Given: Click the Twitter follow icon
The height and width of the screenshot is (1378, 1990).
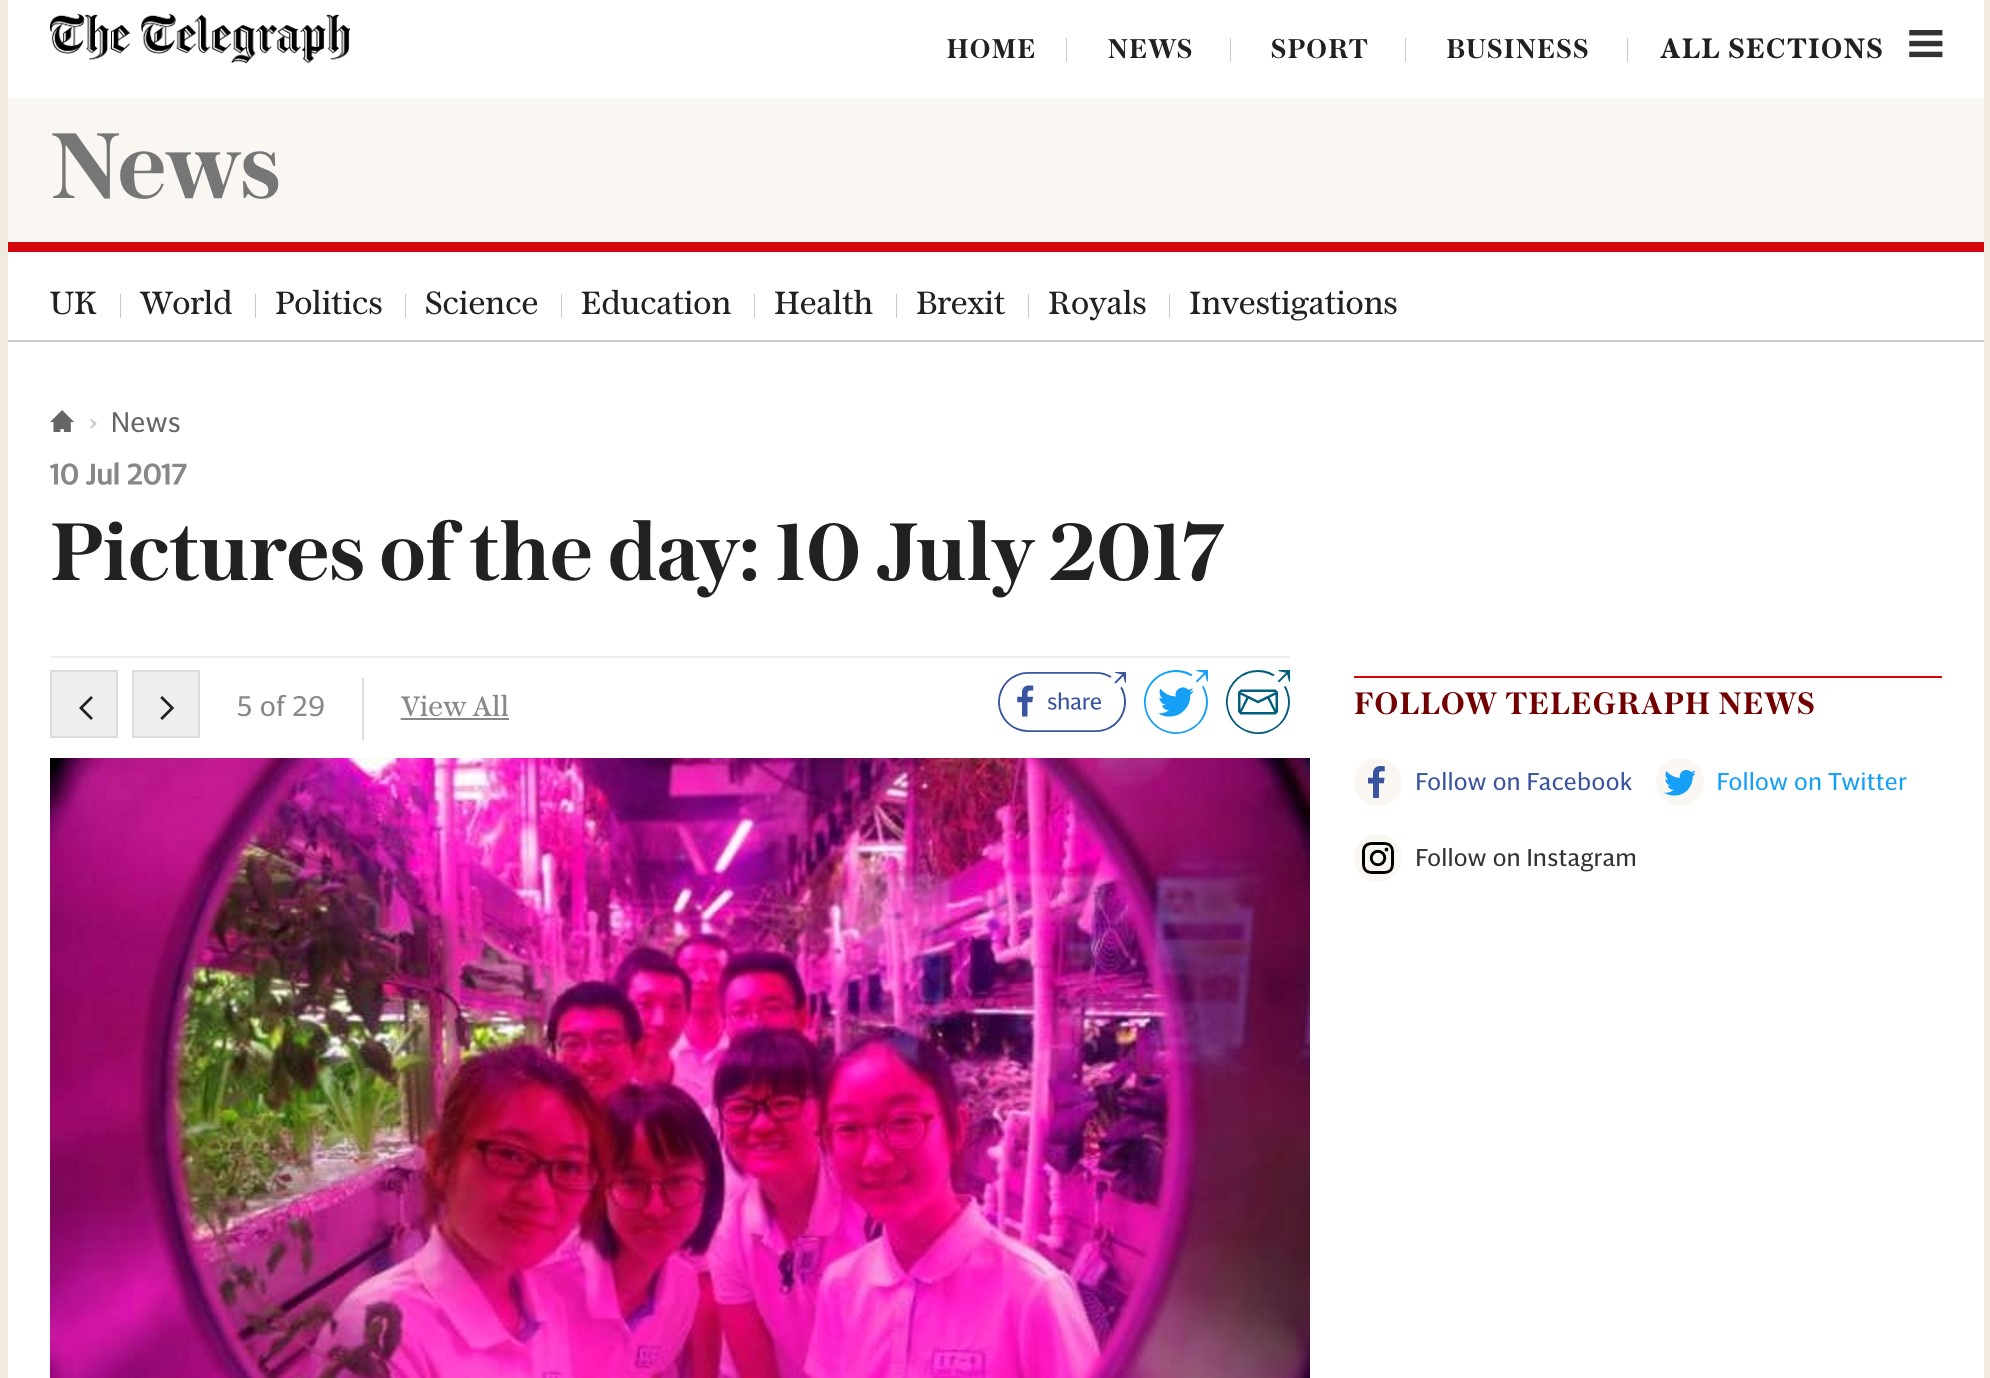Looking at the screenshot, I should tap(1680, 781).
